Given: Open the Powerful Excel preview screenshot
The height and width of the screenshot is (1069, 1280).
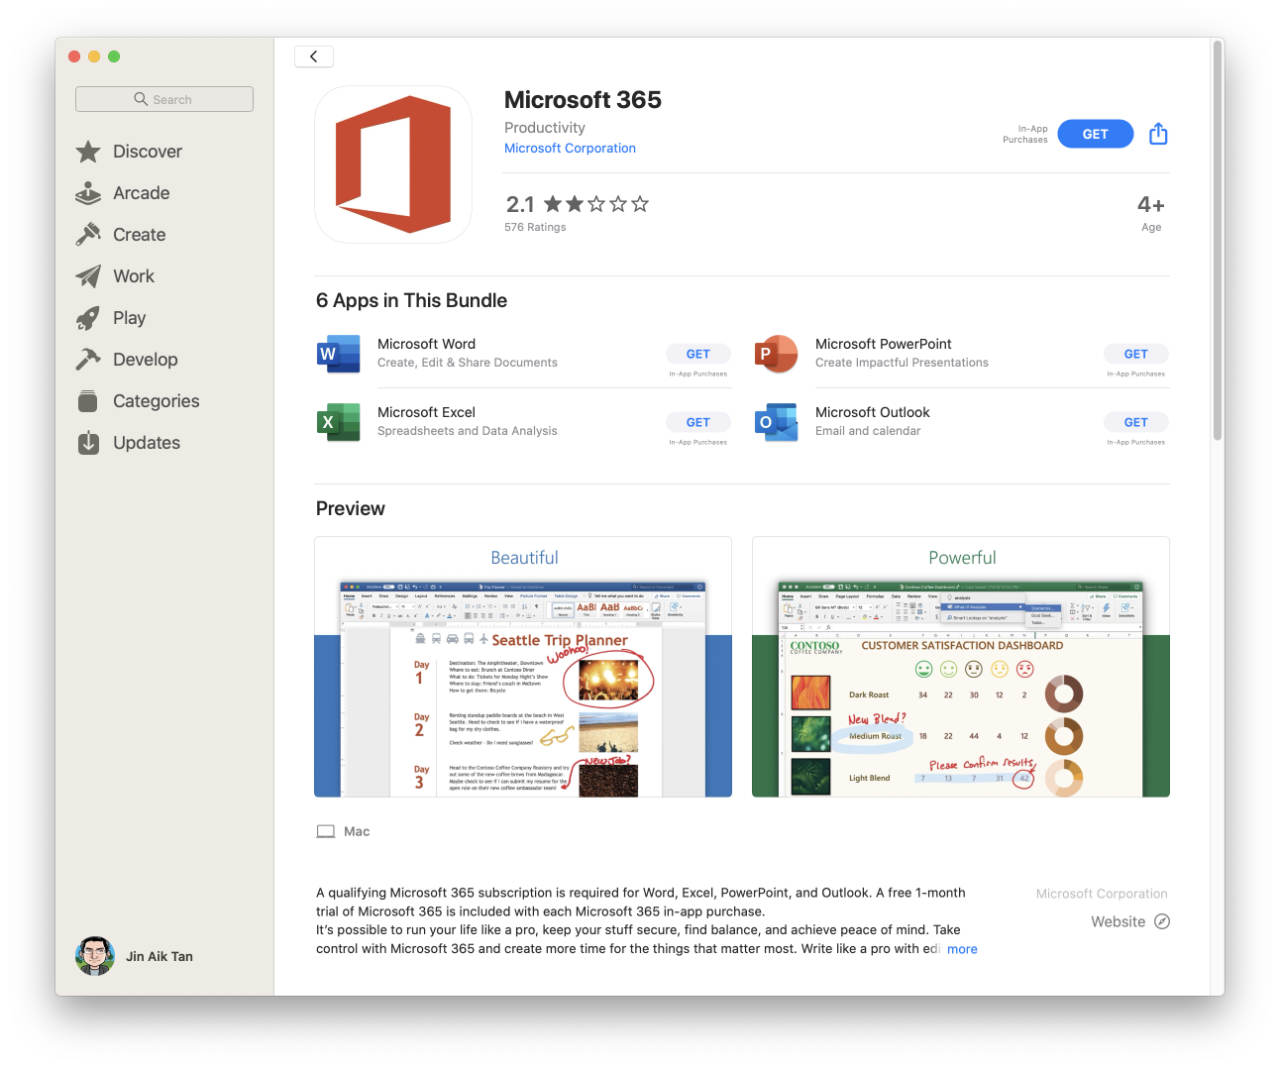Looking at the screenshot, I should pos(961,667).
